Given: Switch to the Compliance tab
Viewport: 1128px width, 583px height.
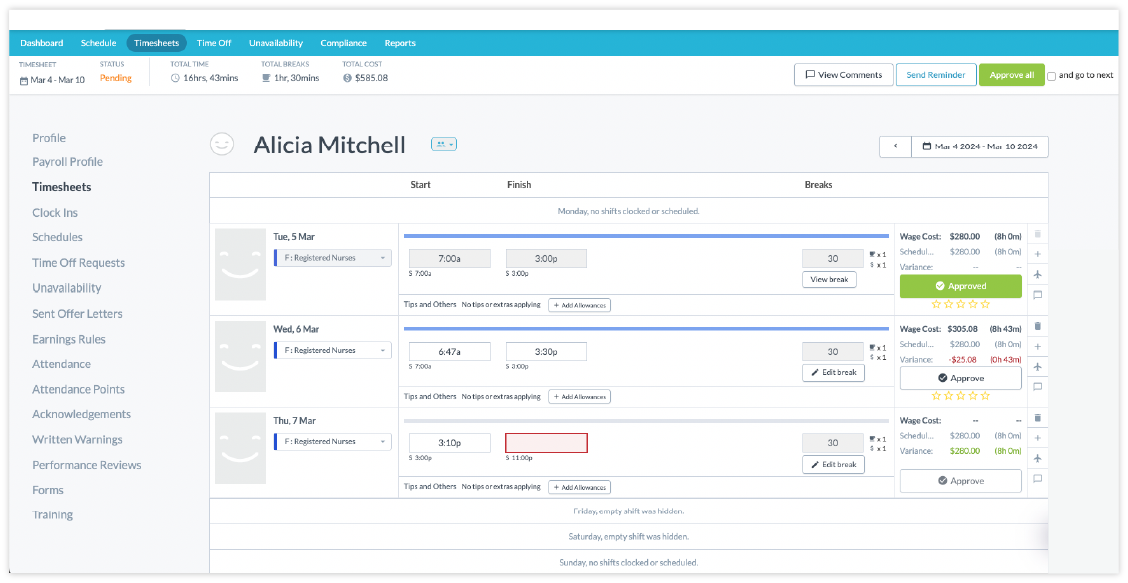Looking at the screenshot, I should point(343,43).
